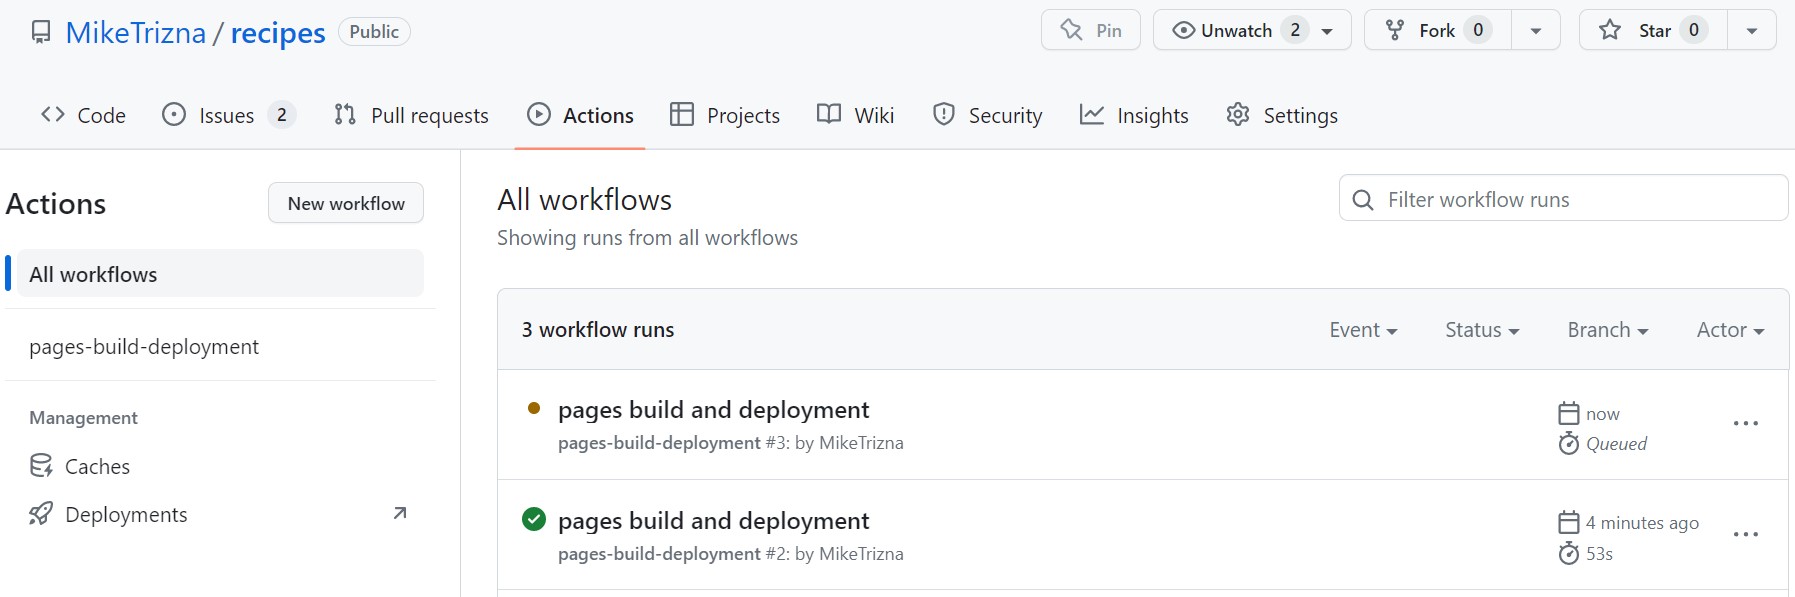Click the Security shield icon
Viewport: 1795px width, 597px height.
coord(944,115)
